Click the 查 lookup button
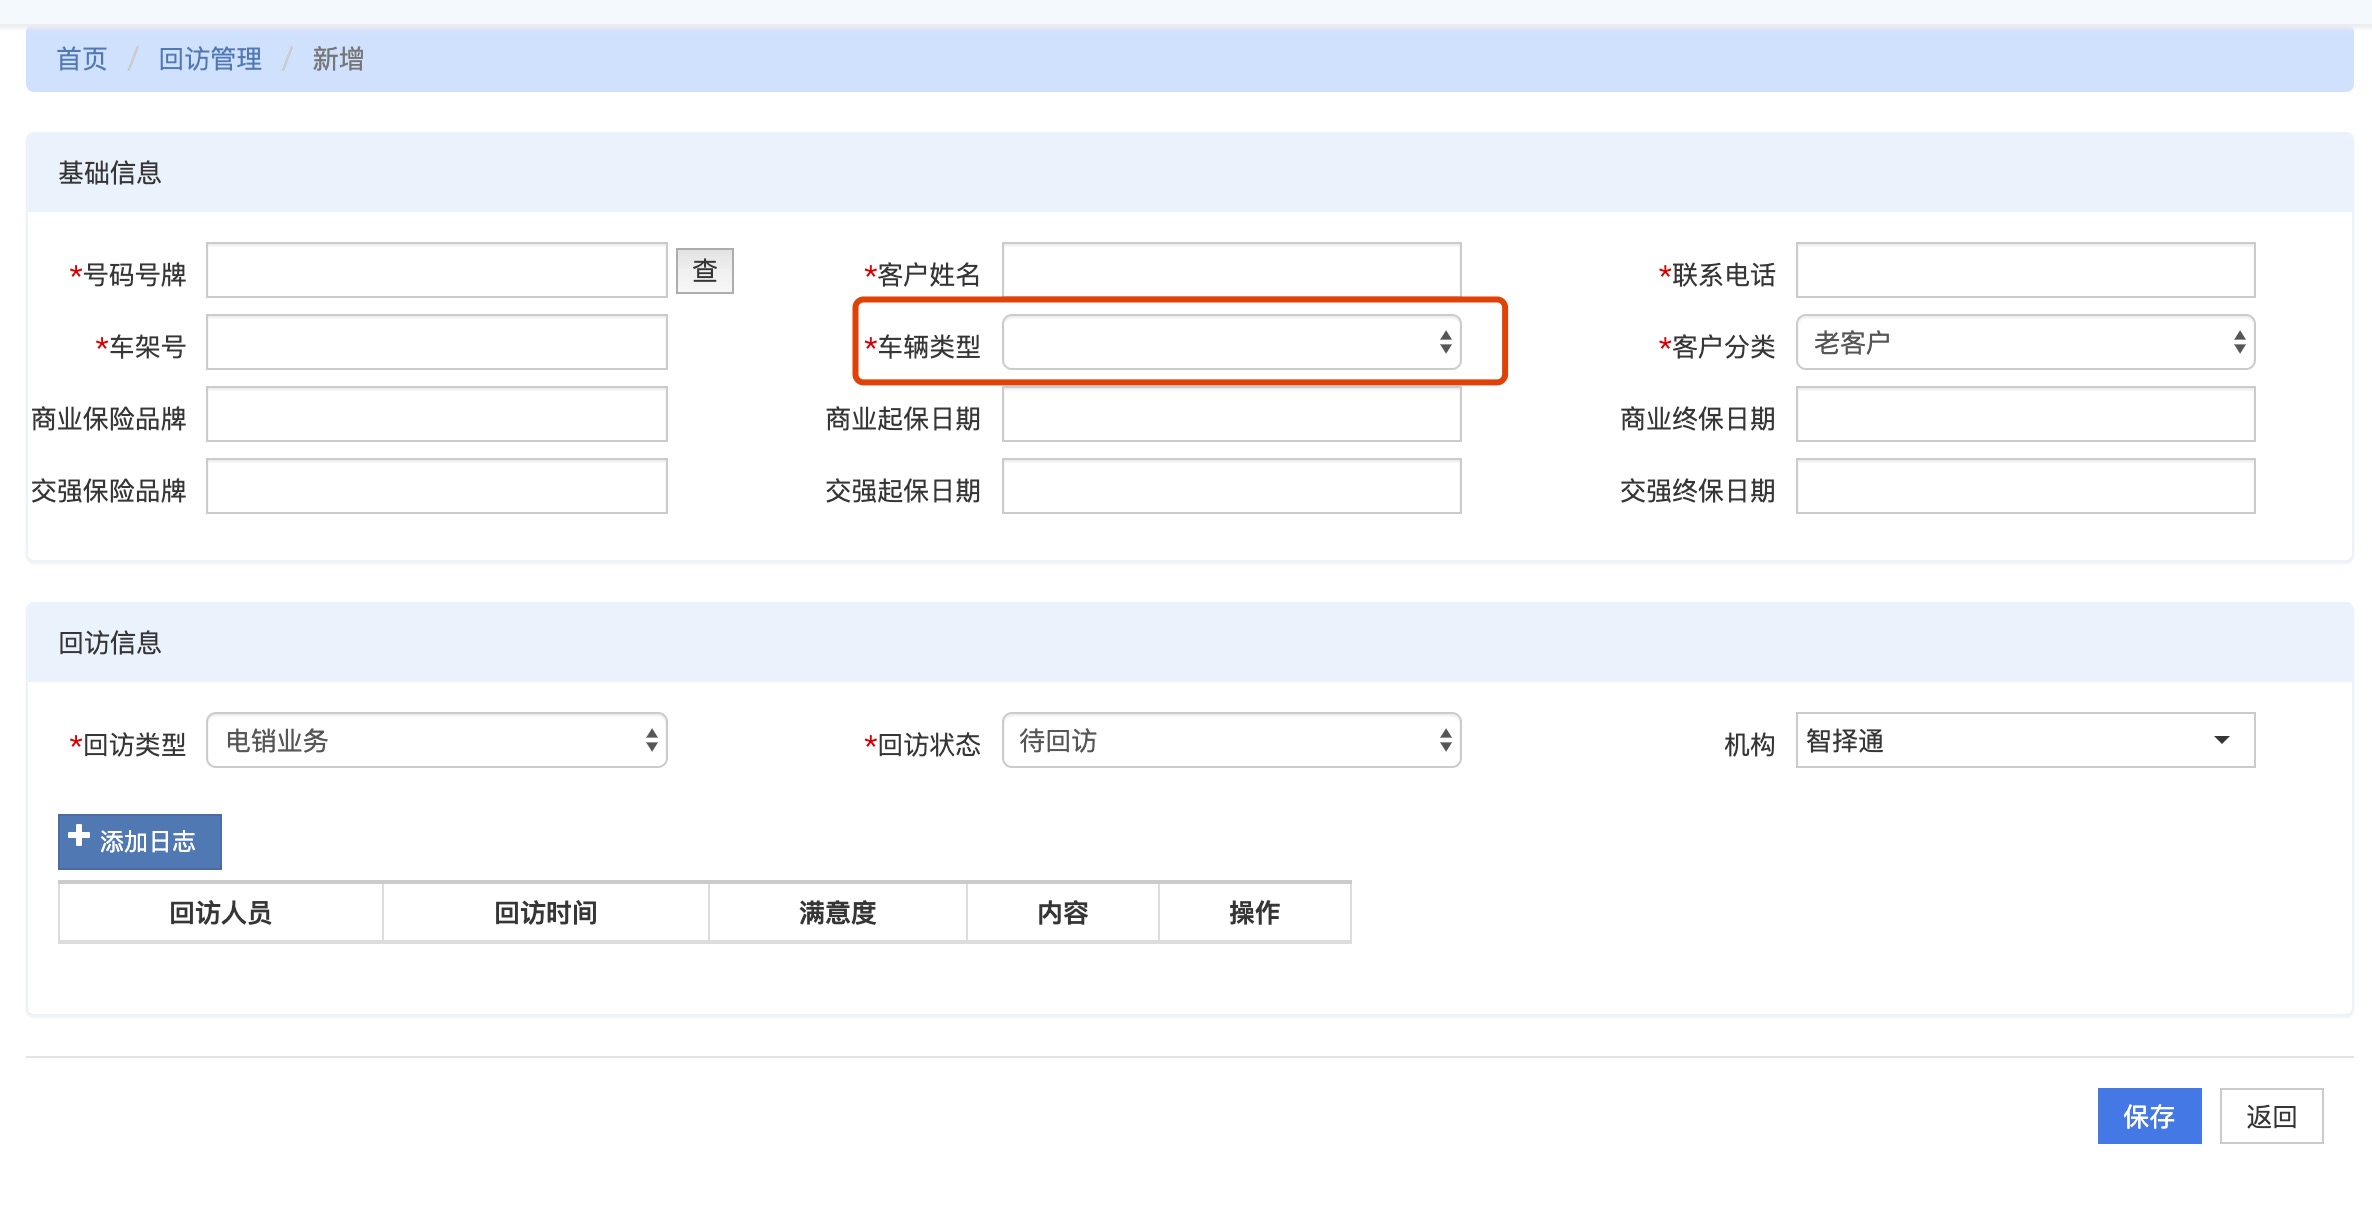Viewport: 2372px width, 1206px height. point(704,271)
